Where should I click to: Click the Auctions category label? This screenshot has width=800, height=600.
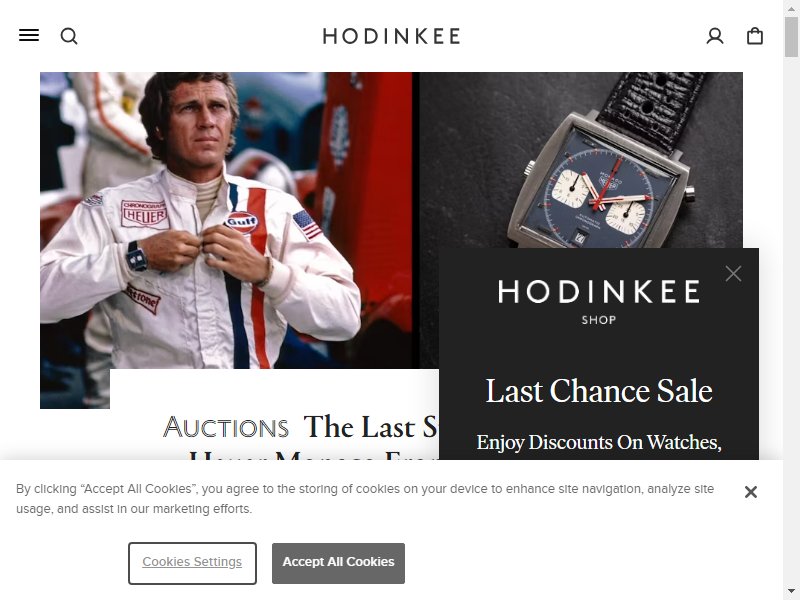point(226,427)
